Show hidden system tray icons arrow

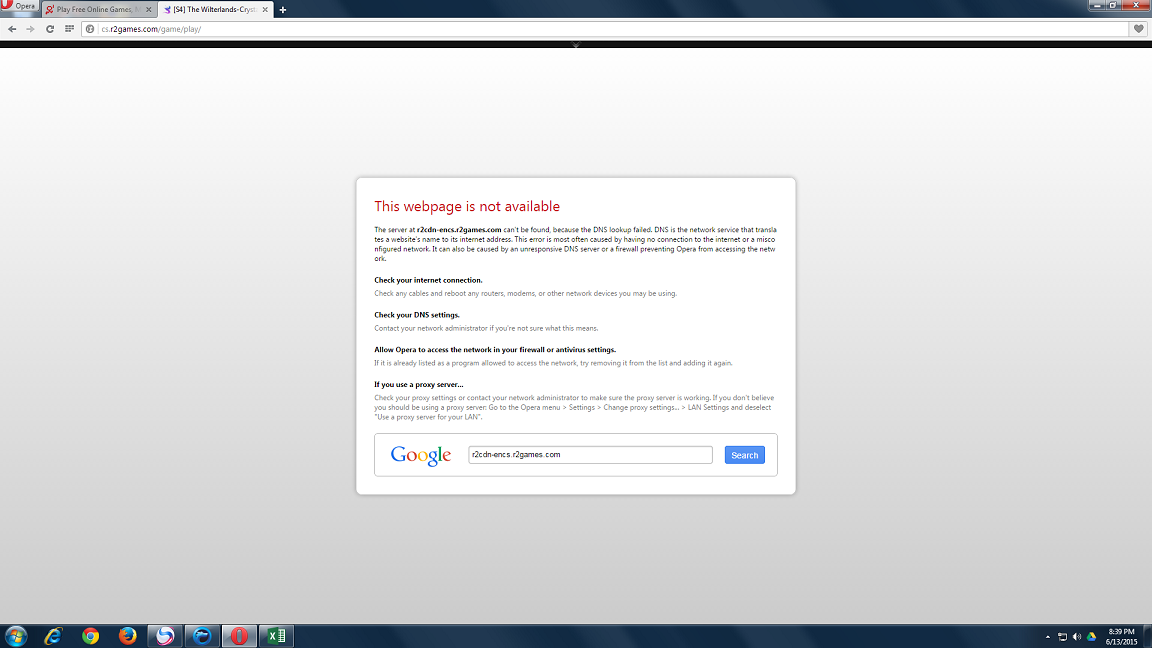pos(1047,636)
